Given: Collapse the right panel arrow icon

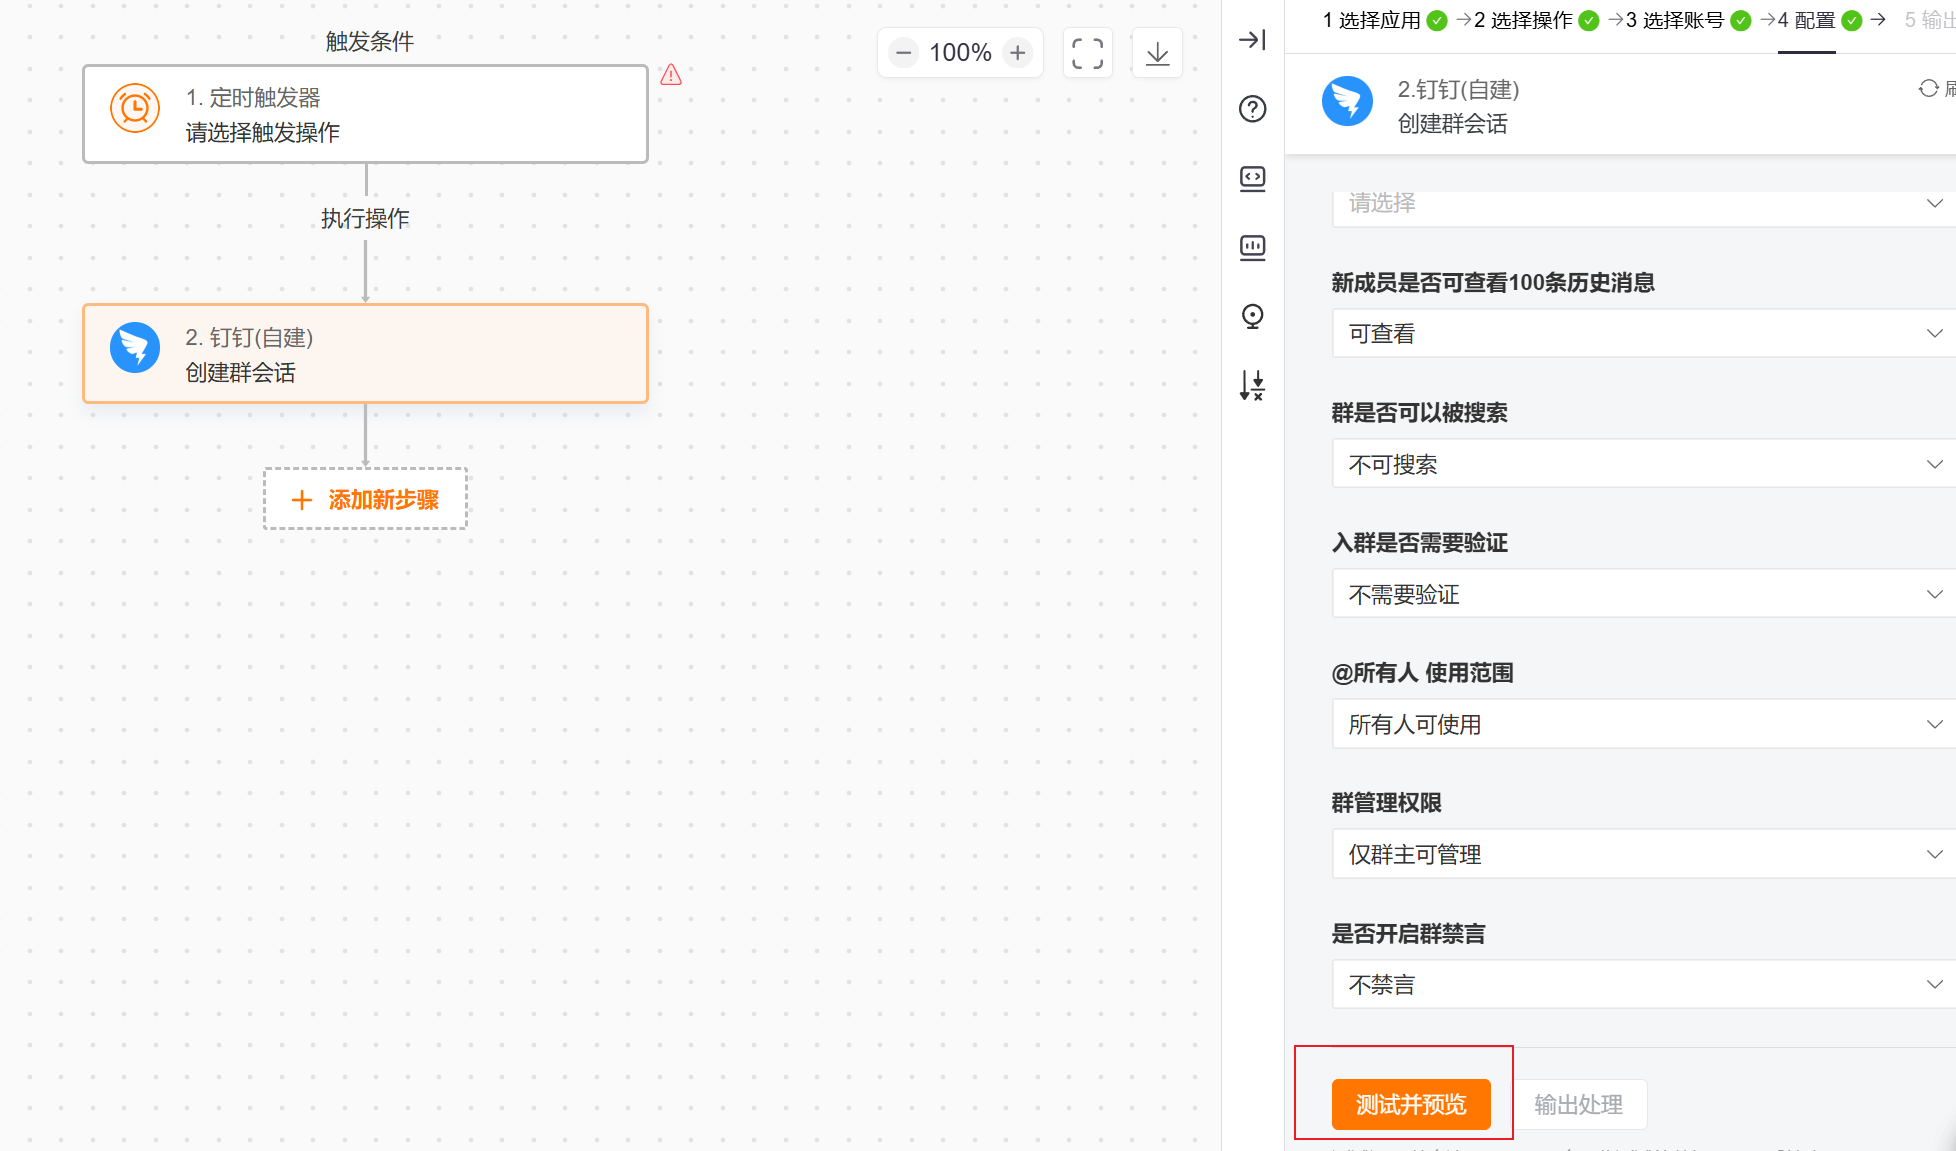Looking at the screenshot, I should click(1252, 40).
